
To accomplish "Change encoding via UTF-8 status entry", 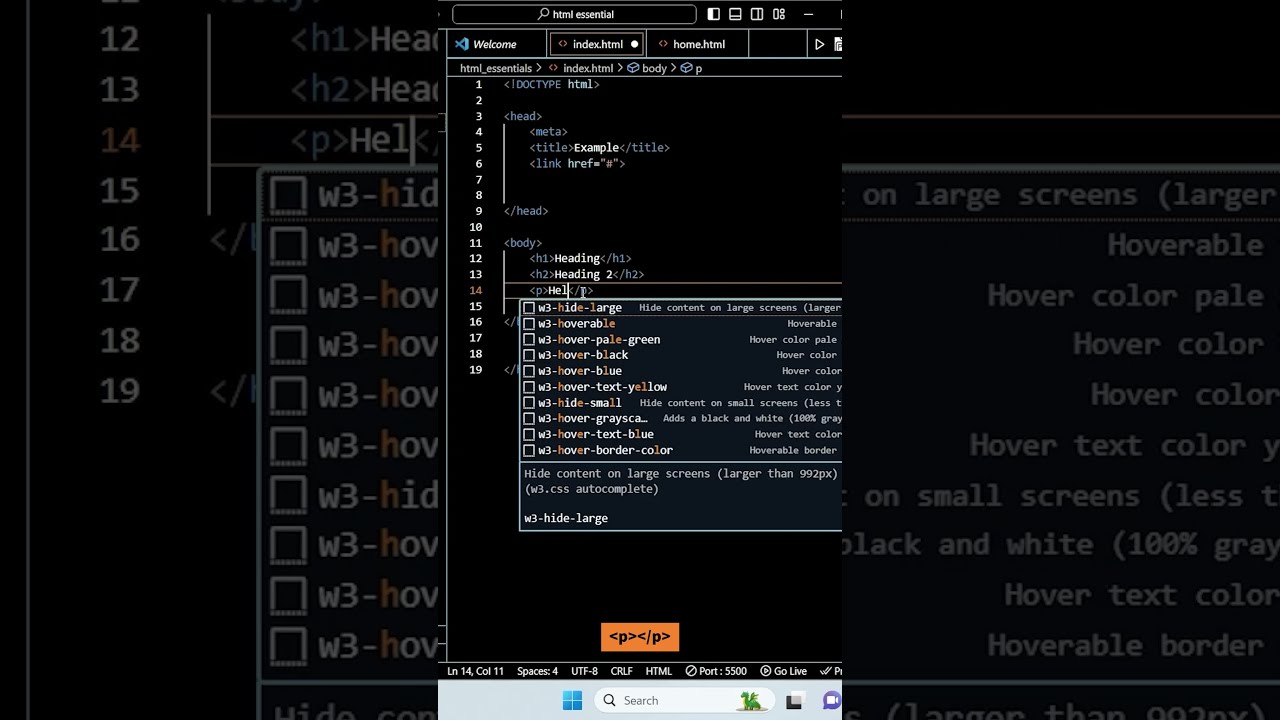I will 584,671.
